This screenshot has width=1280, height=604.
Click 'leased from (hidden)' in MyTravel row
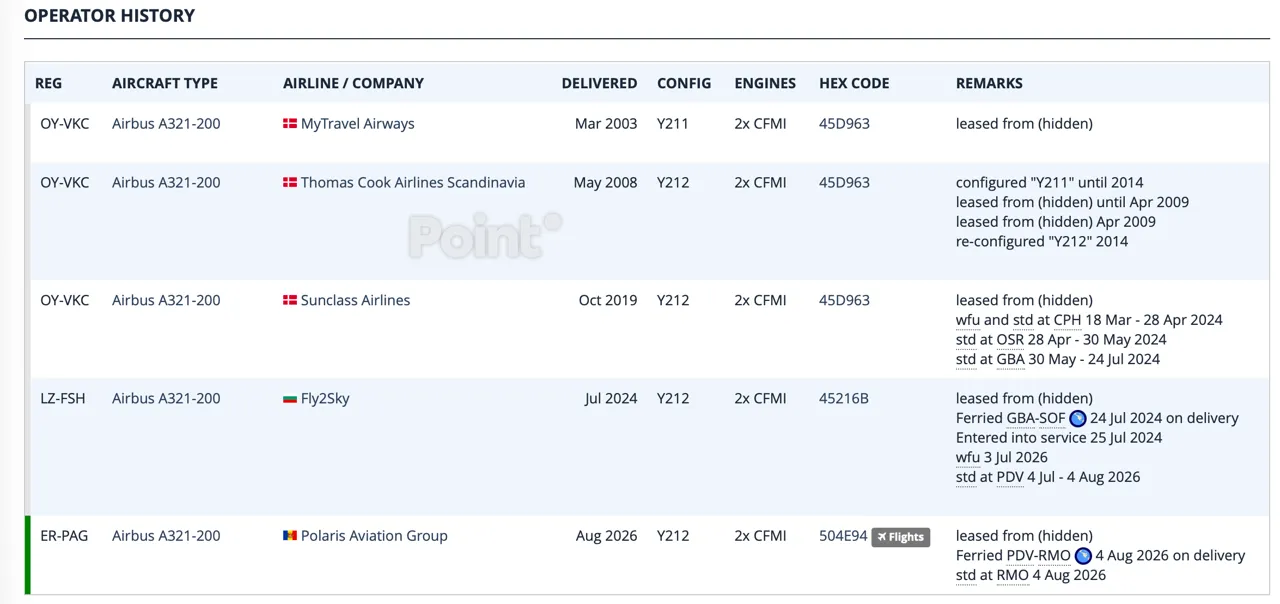click(1024, 124)
